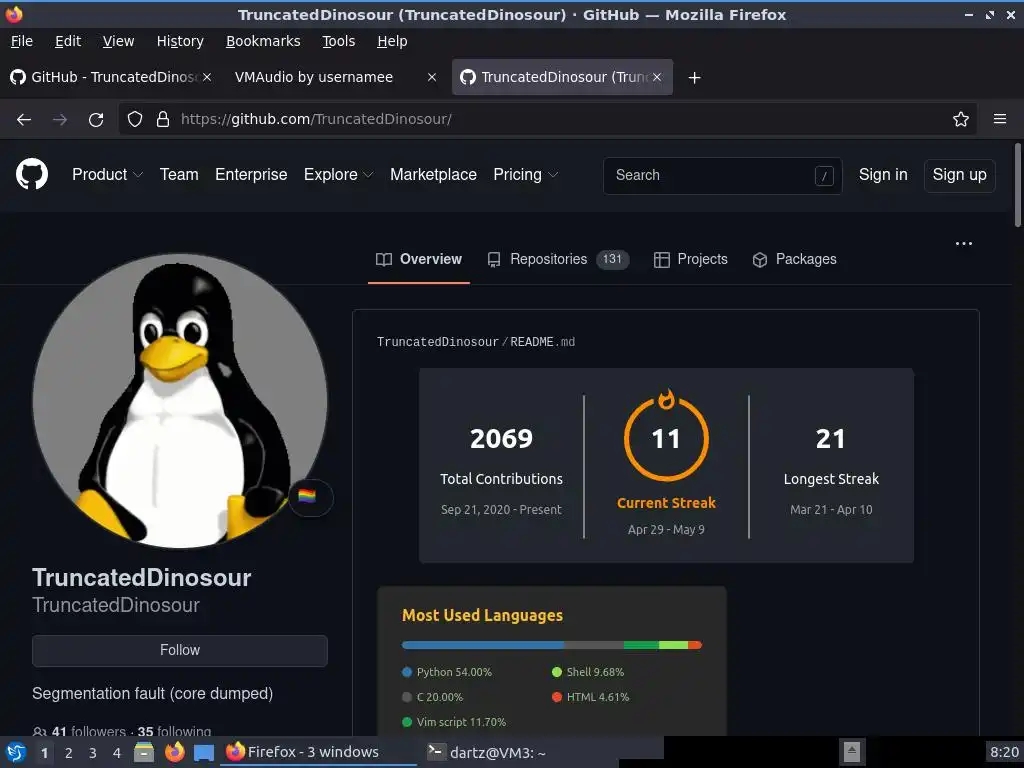Open the file manager taskbar icon
Screen dimensions: 1024x768
[144, 752]
